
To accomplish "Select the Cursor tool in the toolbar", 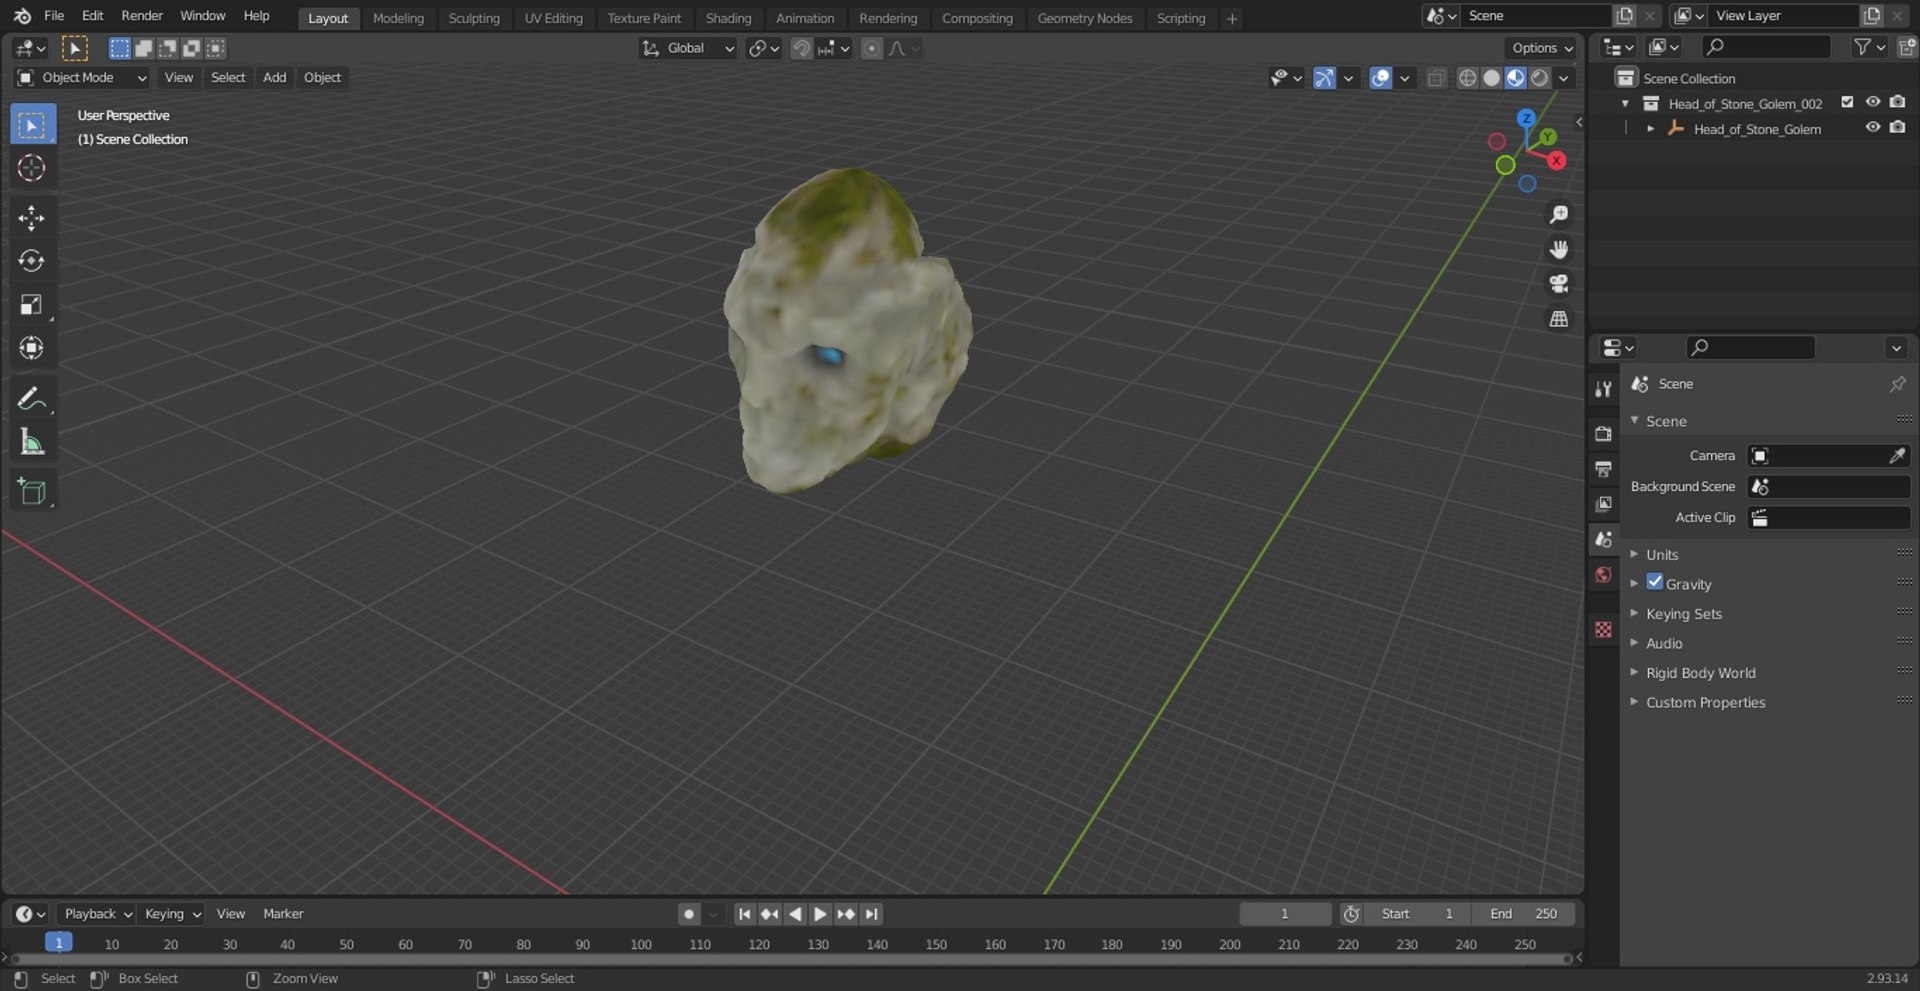I will 32,168.
